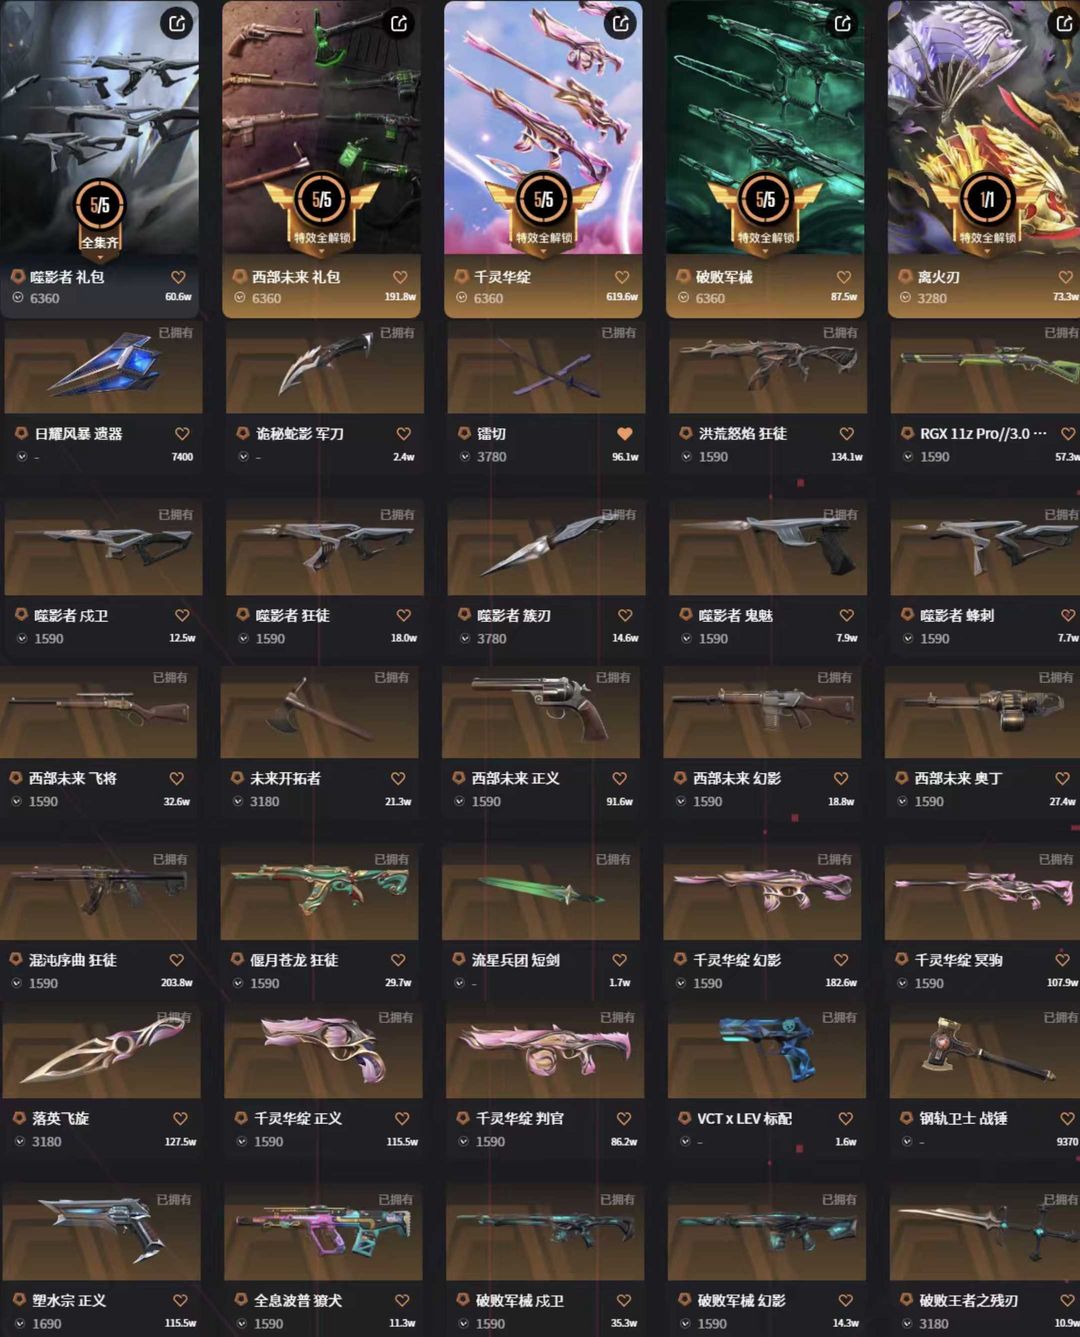
Task: Click share icon on 西部未来 礼包
Action: coord(399,23)
